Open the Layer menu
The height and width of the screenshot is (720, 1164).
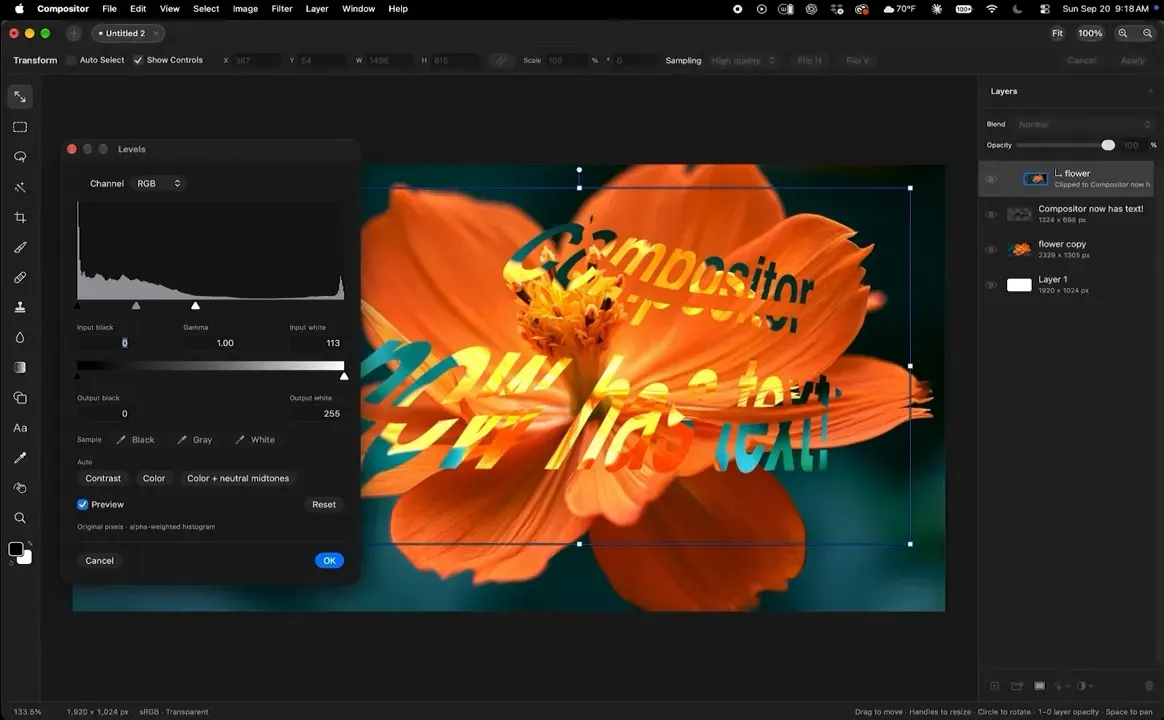click(317, 9)
